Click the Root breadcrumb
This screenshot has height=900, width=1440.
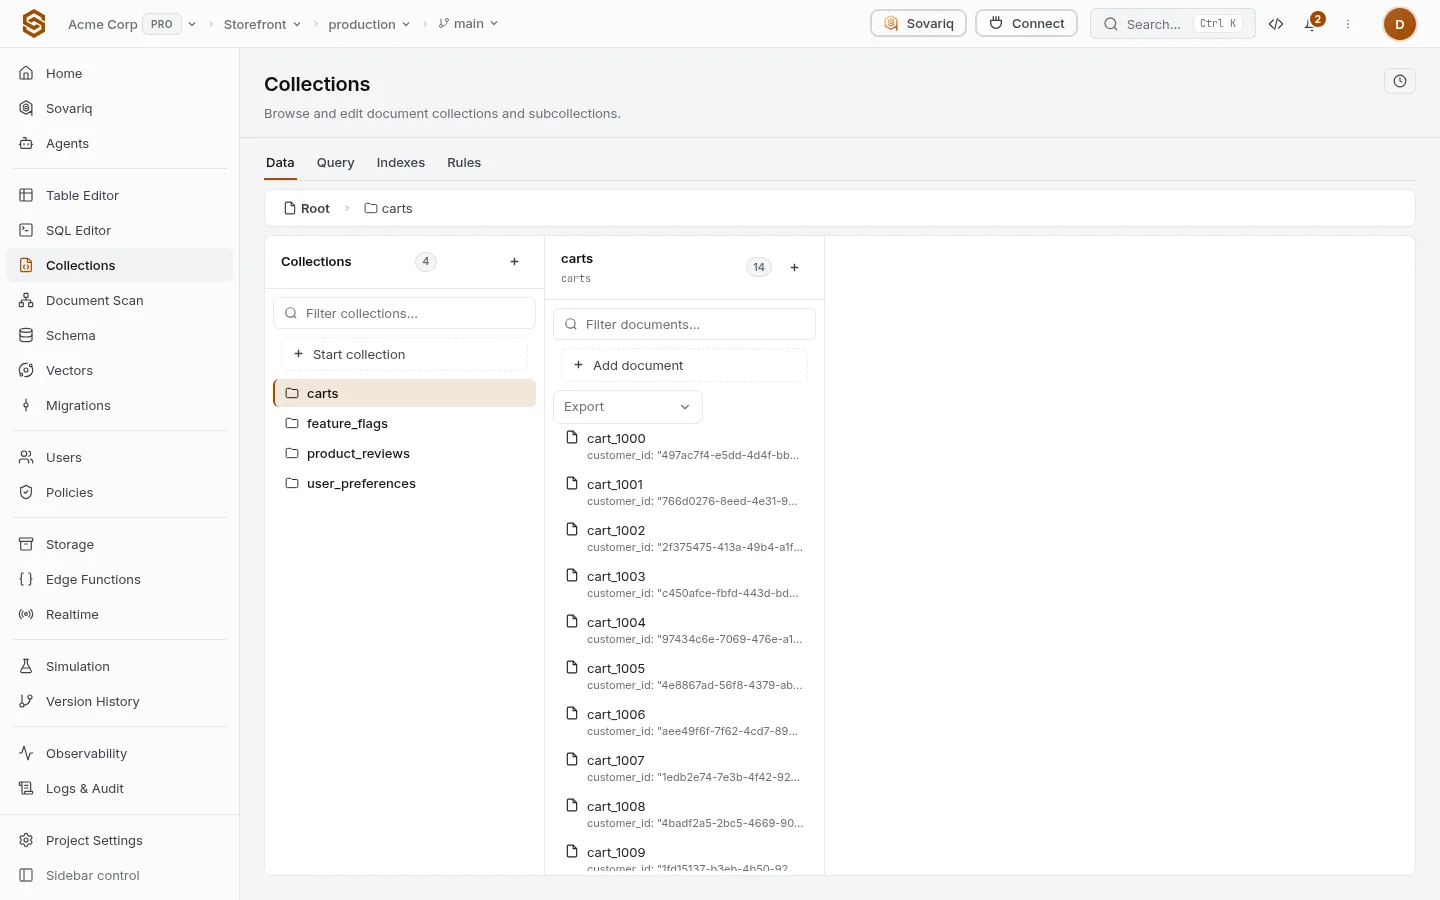(x=307, y=209)
